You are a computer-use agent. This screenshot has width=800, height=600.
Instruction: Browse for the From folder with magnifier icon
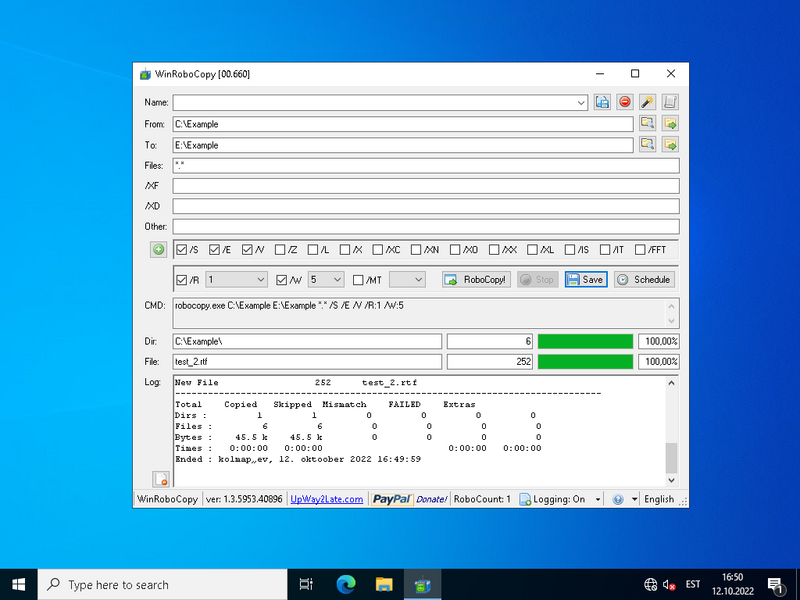647,123
